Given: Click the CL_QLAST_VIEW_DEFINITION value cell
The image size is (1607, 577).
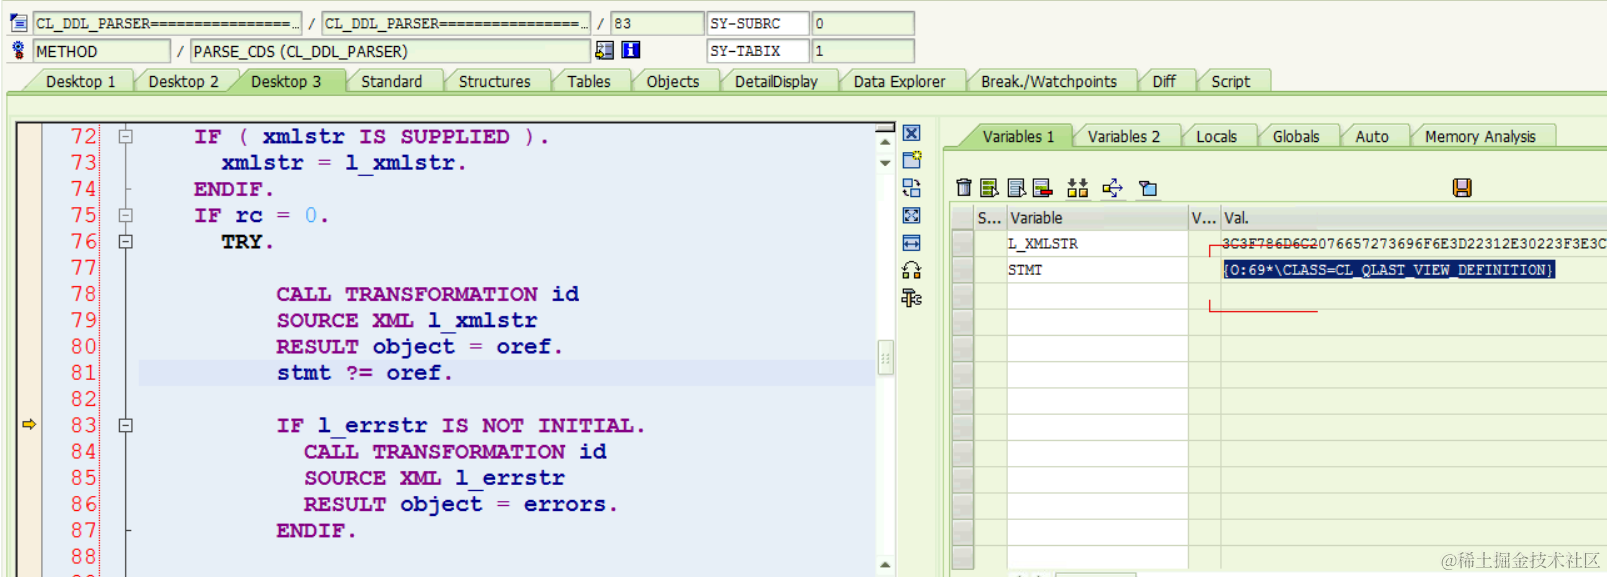Looking at the screenshot, I should [x=1388, y=270].
